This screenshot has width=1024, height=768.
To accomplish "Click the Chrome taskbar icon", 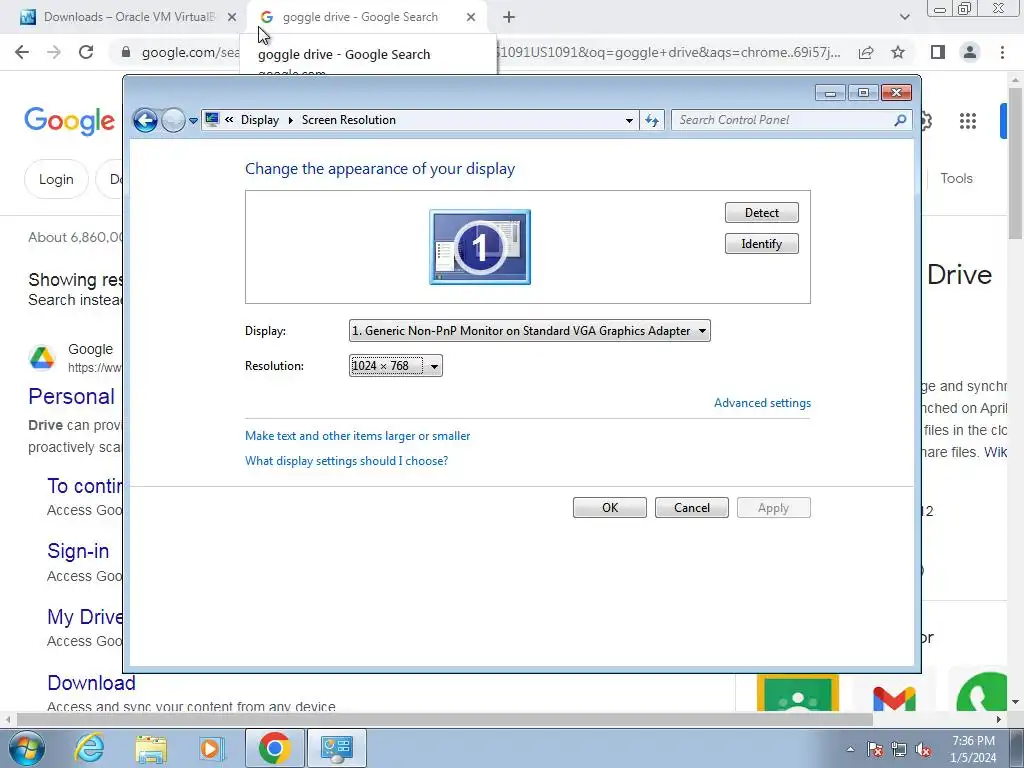I will pyautogui.click(x=275, y=748).
